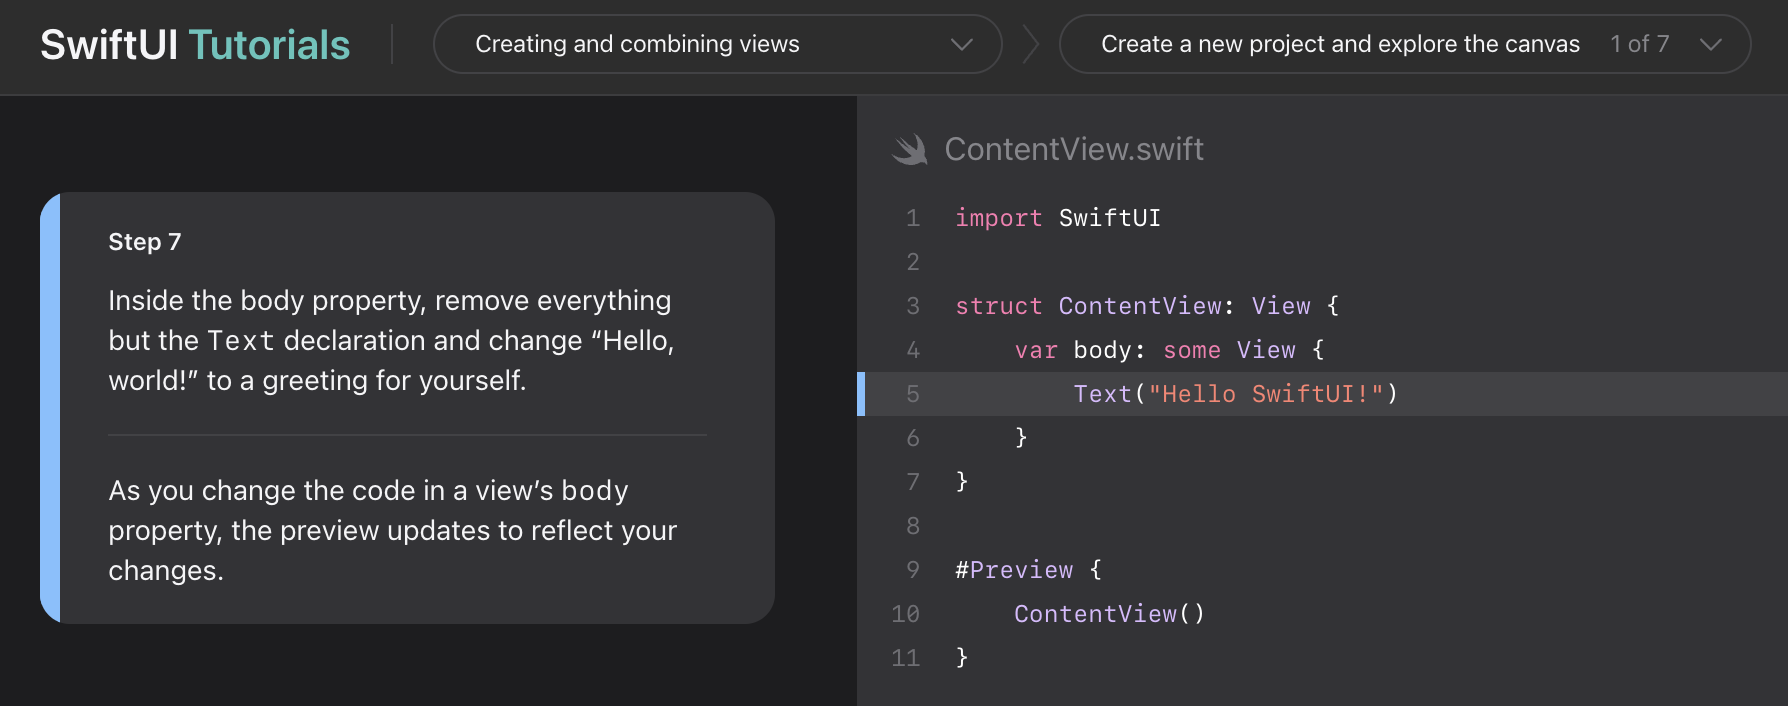Click the Step 7 instruction paragraph text
Screen dimensions: 1788x706
391,341
